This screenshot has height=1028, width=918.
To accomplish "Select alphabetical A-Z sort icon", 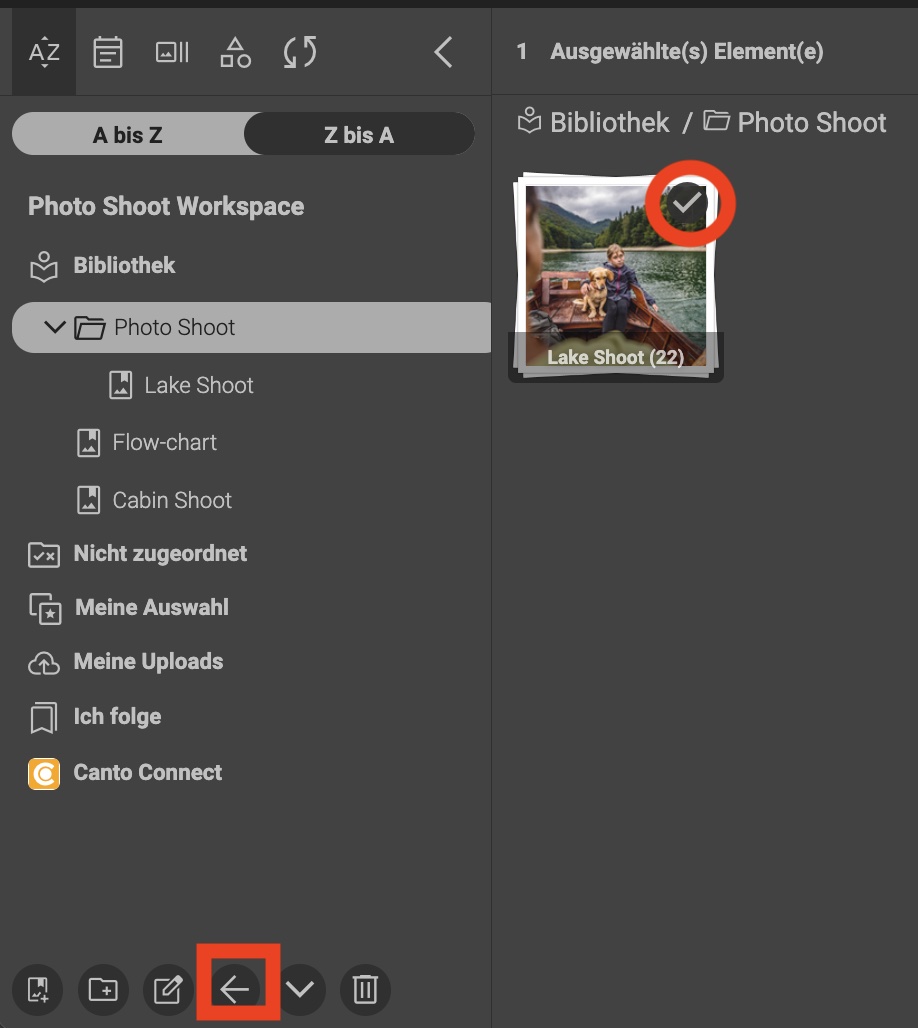I will point(44,53).
